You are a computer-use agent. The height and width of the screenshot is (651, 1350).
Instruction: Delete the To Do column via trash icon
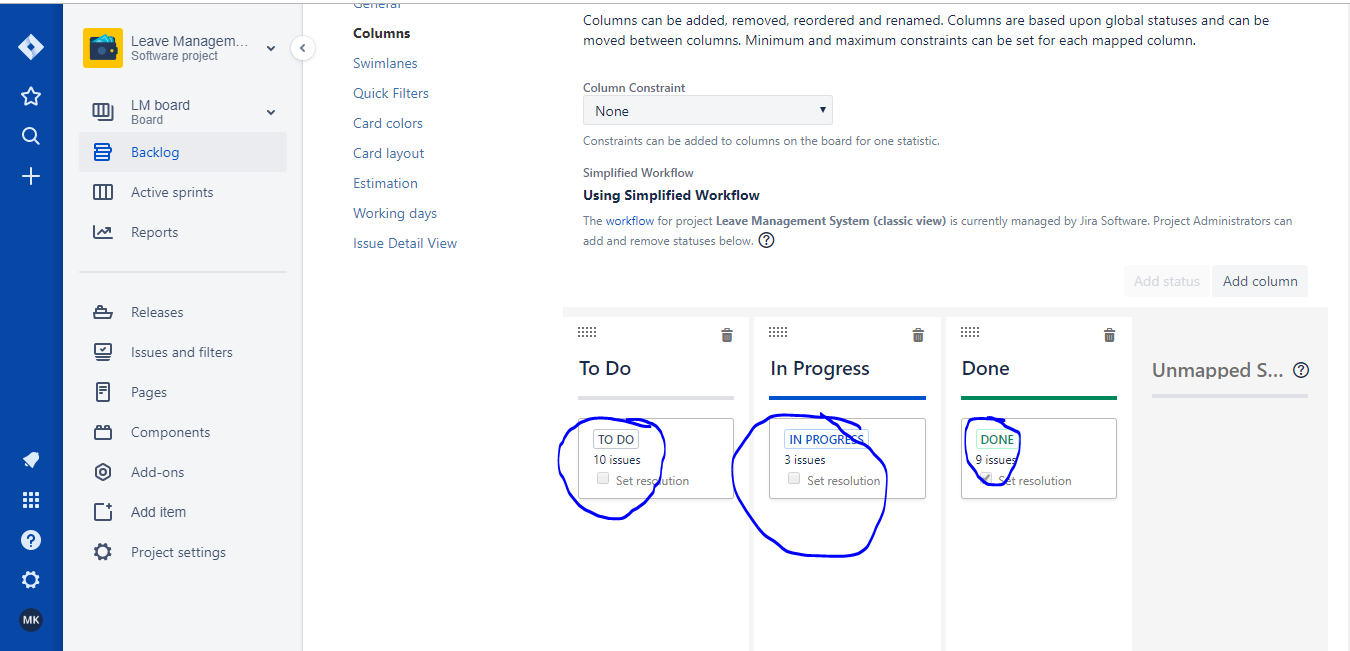727,335
